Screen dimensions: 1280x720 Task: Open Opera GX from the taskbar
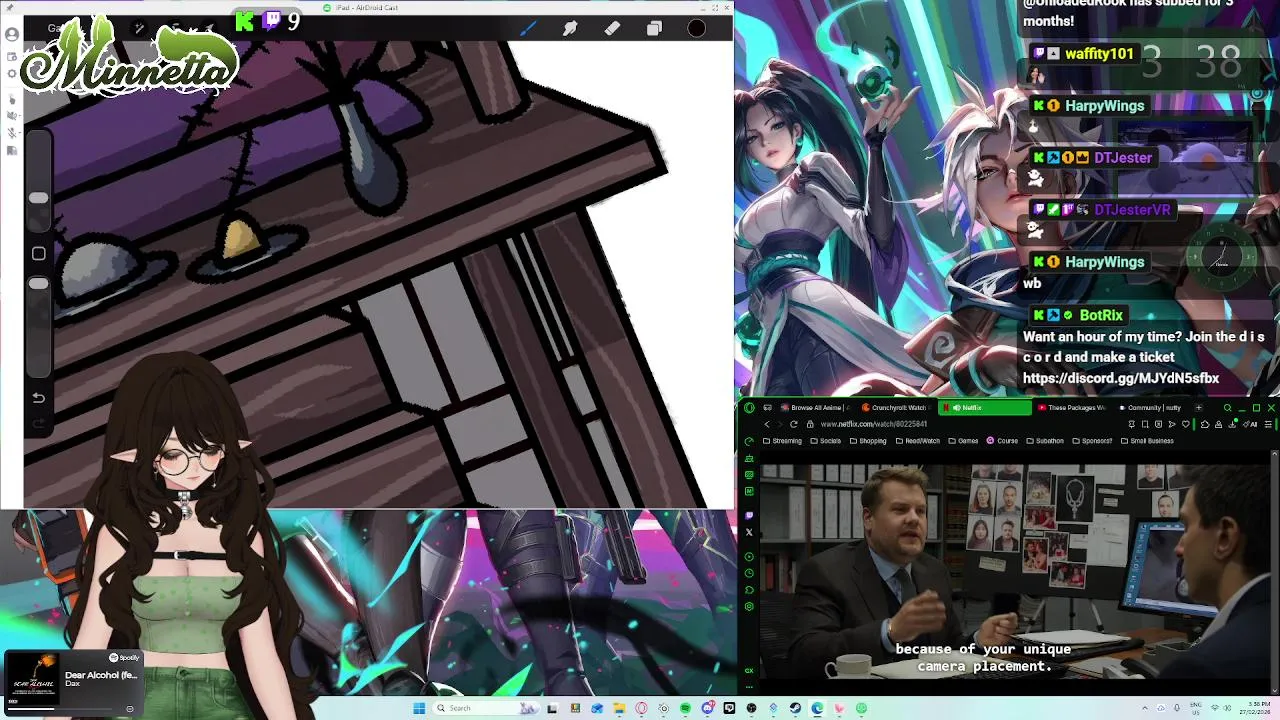[x=641, y=708]
